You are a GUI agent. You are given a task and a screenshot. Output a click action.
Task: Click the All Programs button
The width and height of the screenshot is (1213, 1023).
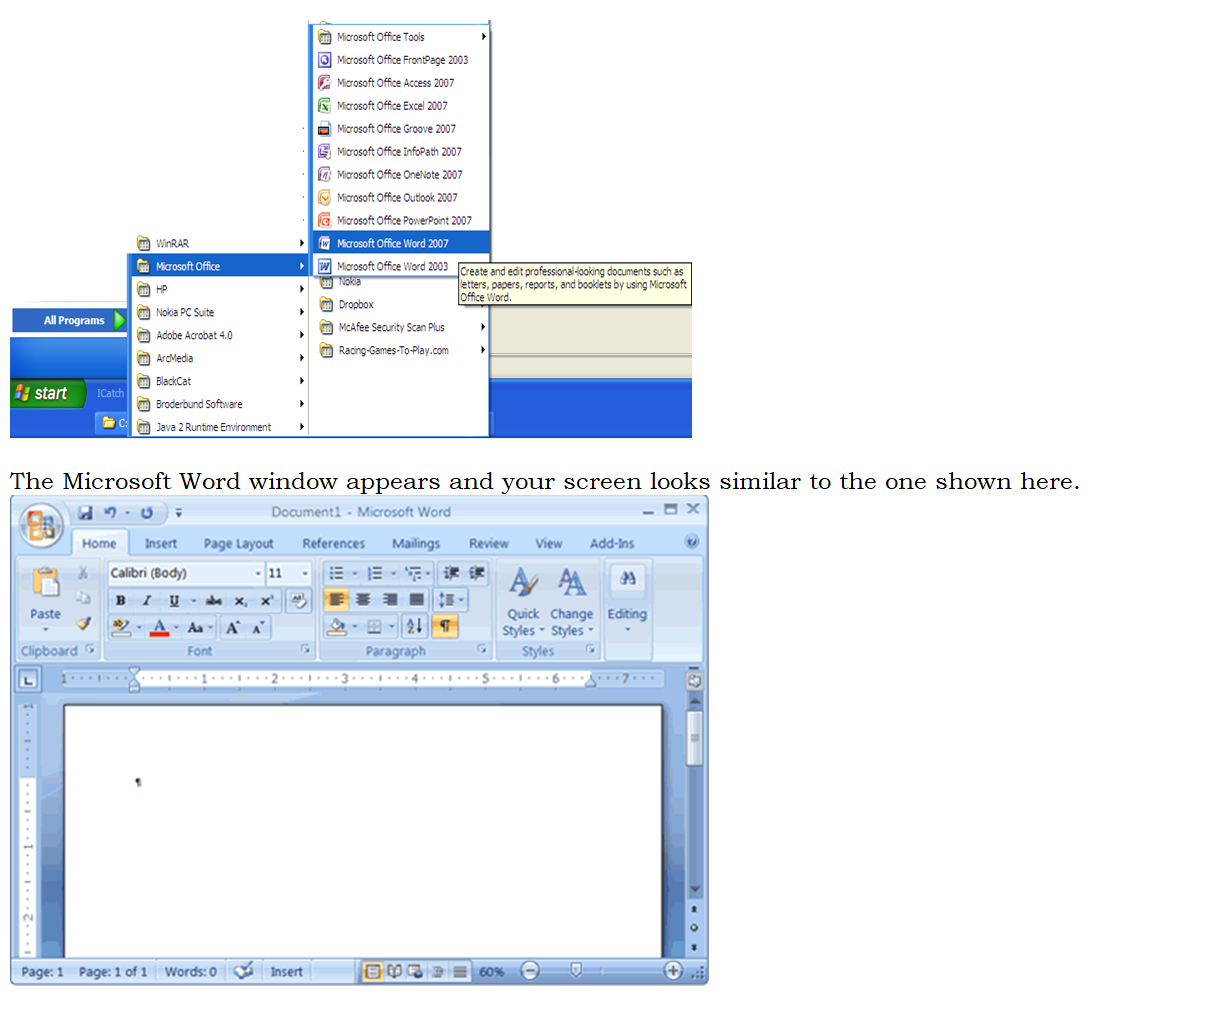[74, 321]
